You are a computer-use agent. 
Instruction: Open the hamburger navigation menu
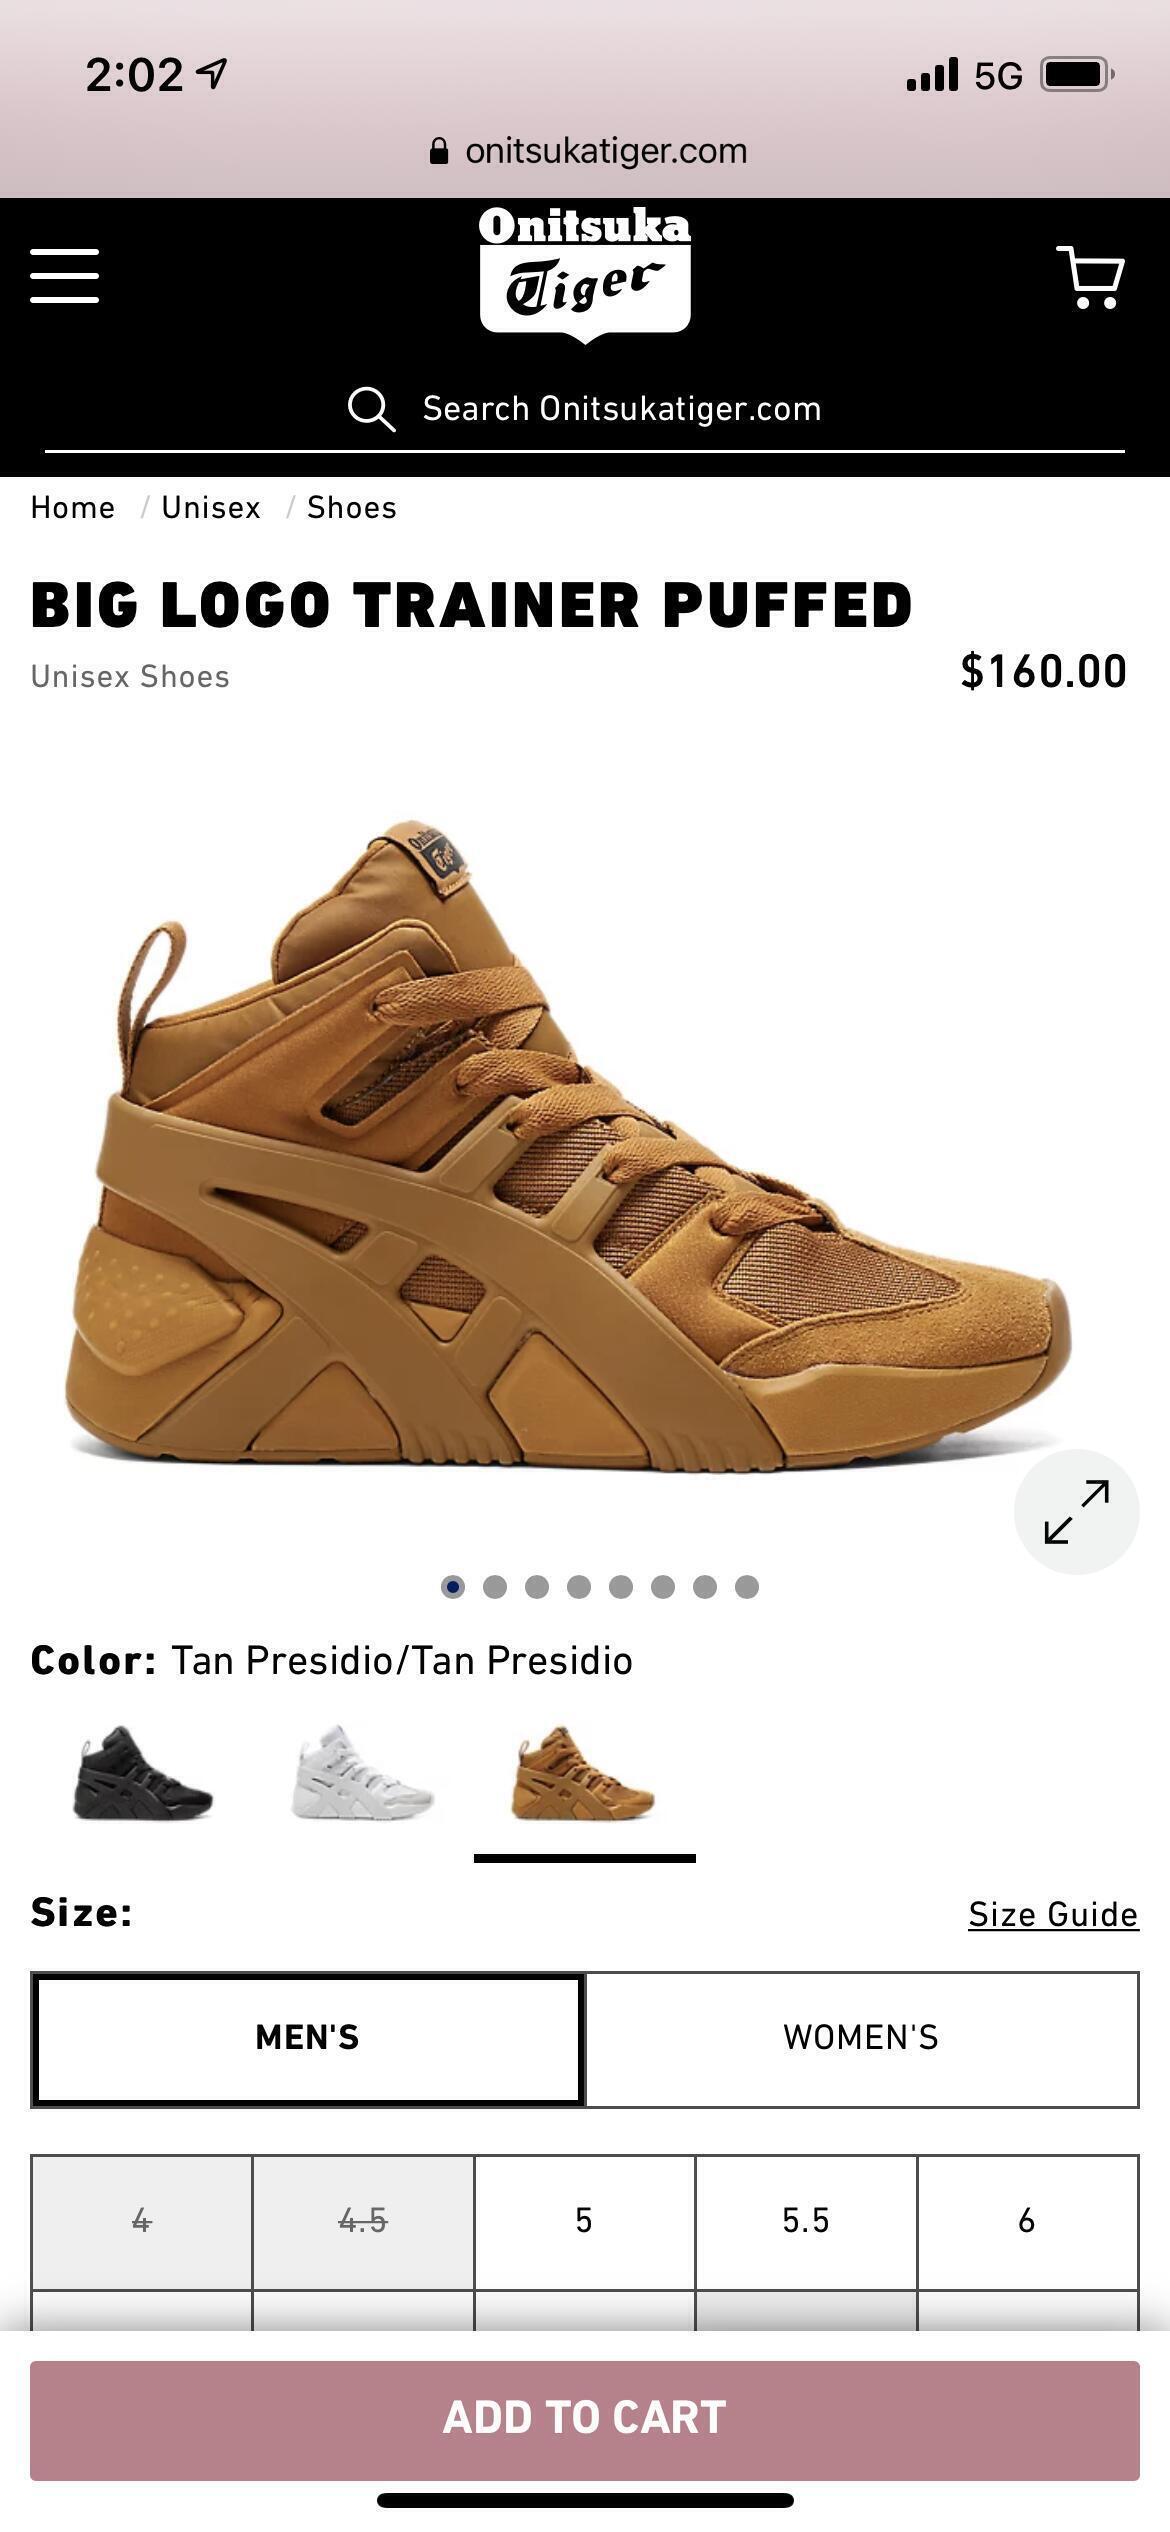[64, 276]
